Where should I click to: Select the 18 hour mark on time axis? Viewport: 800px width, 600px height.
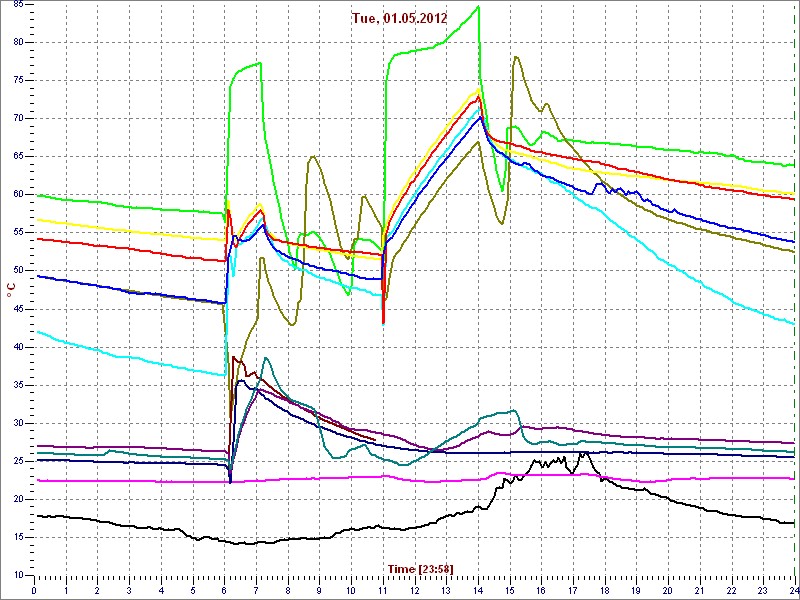pos(605,590)
